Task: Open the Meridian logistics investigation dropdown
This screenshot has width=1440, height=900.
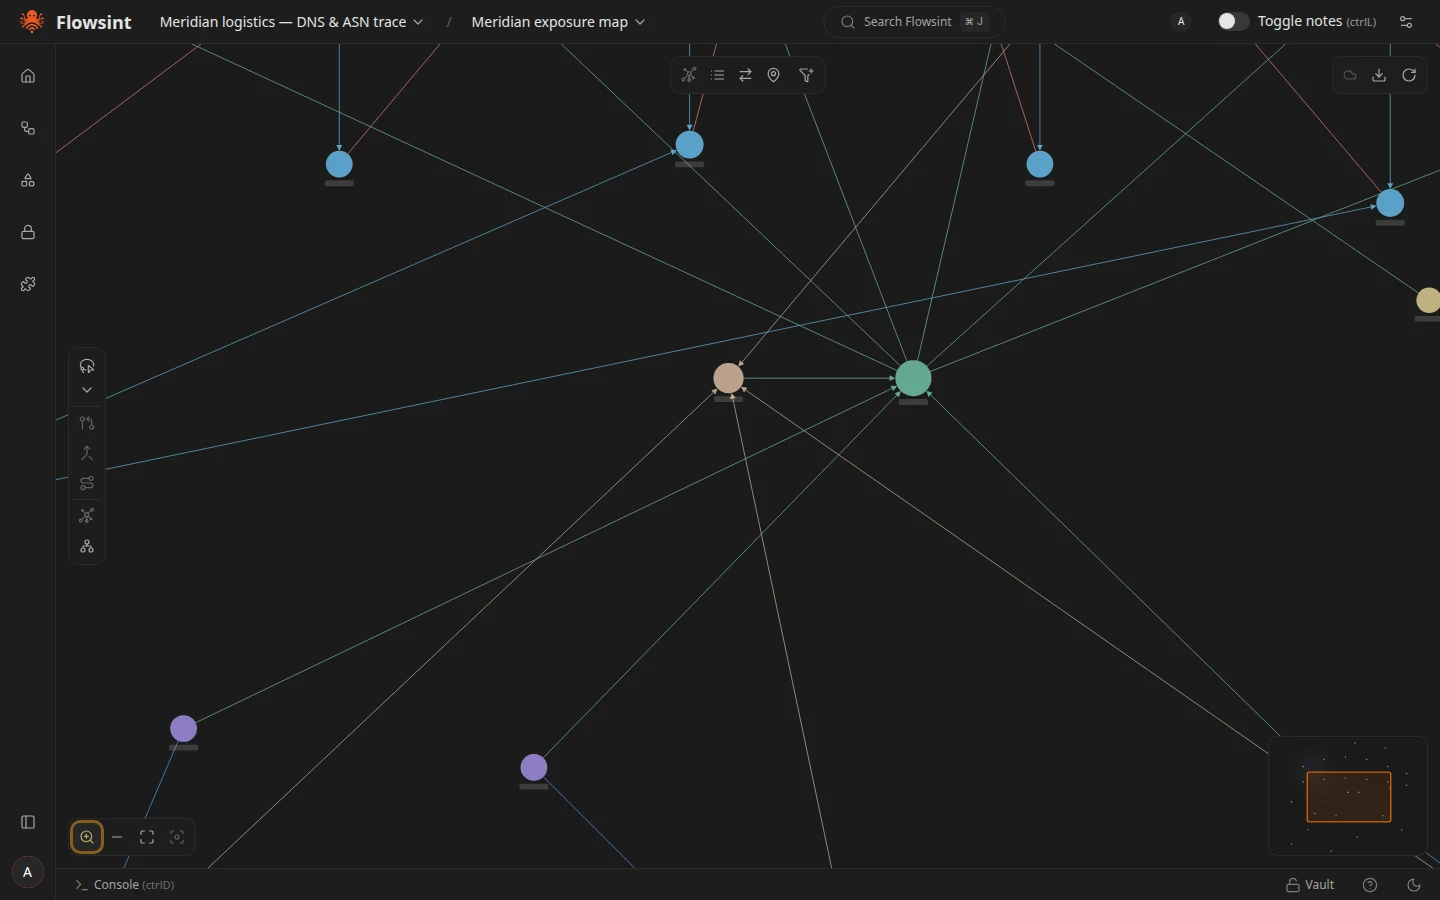Action: click(291, 22)
